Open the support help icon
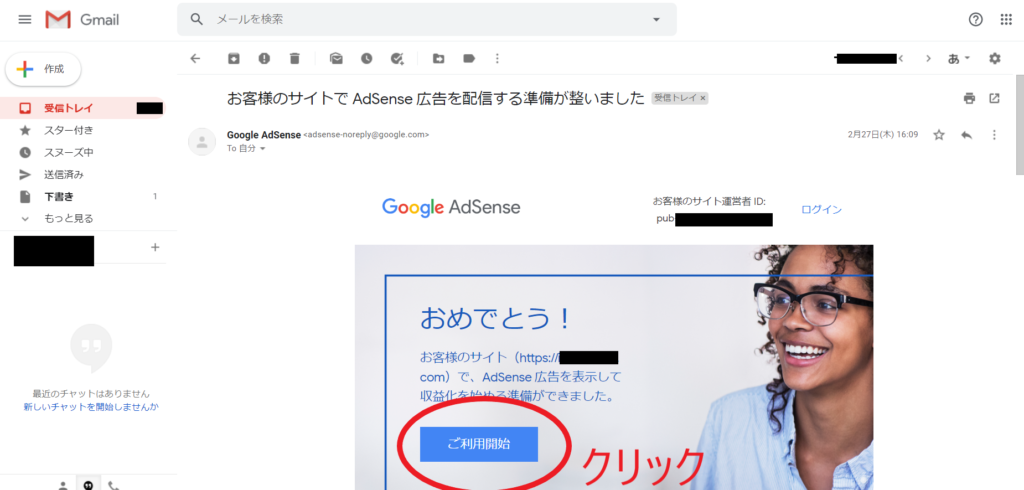This screenshot has height=490, width=1024. pyautogui.click(x=976, y=20)
